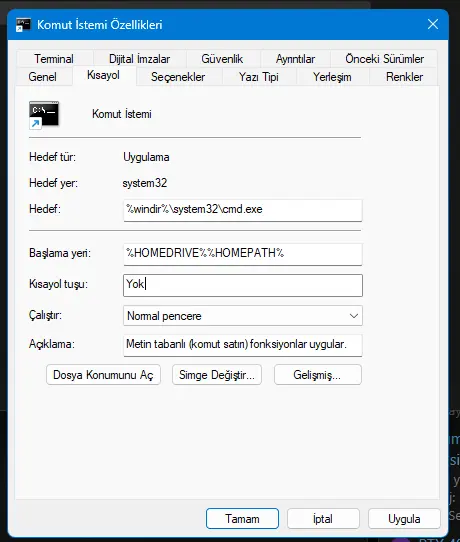Screen dimensions: 460x542
Task: Open the Gelişmiş advanced options
Action: (x=318, y=375)
